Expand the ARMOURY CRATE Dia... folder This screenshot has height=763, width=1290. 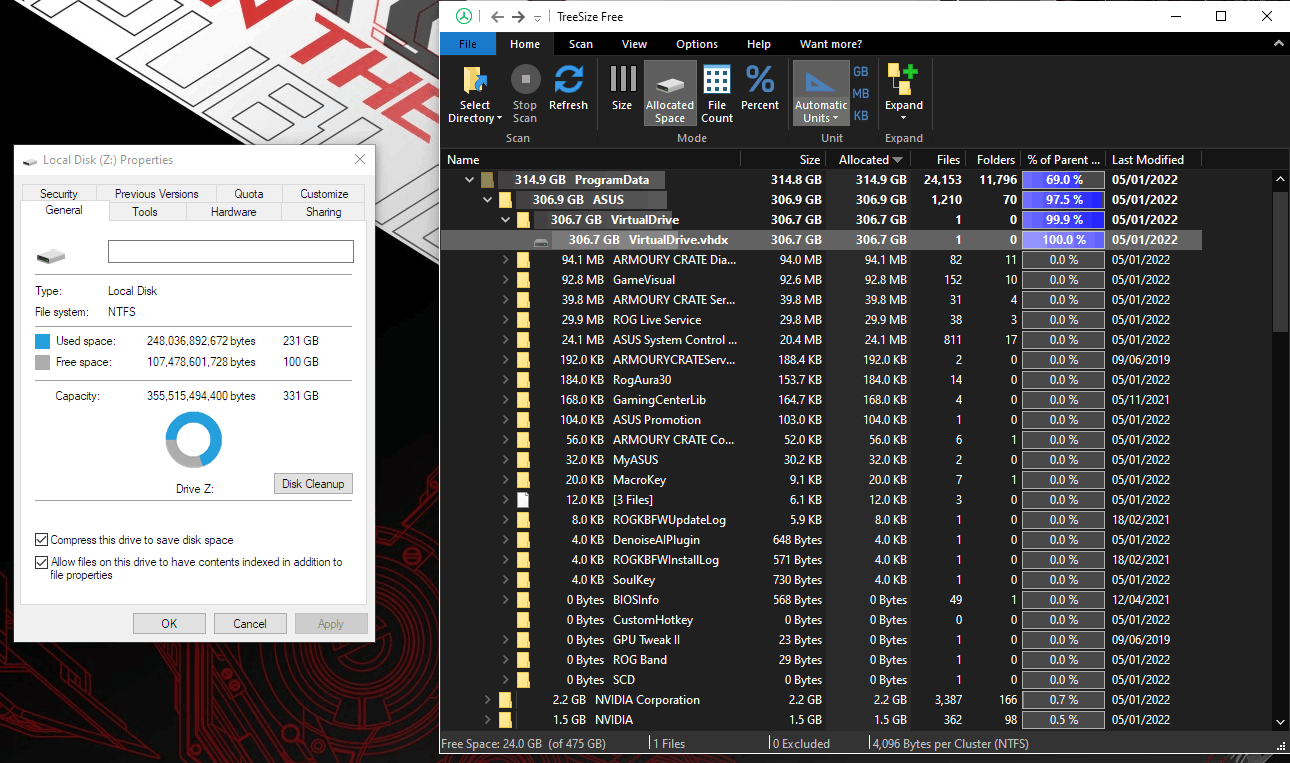505,260
